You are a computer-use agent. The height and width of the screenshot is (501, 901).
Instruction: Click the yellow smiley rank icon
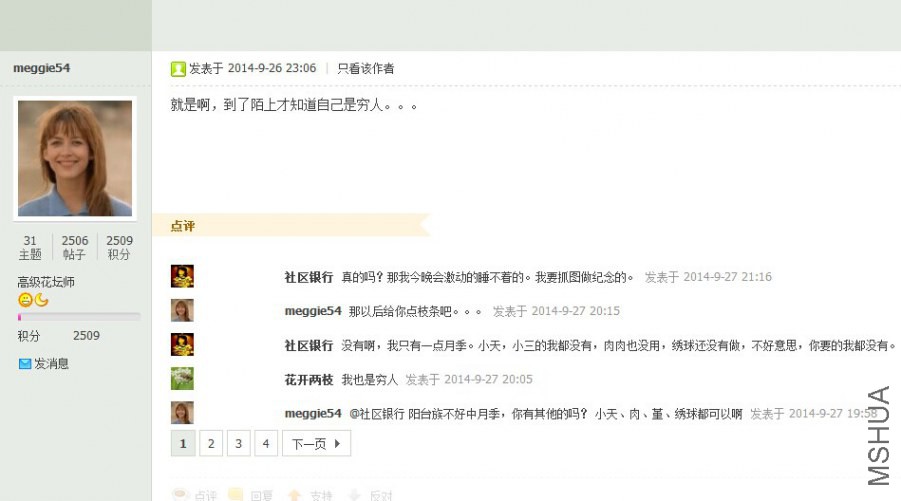[25, 300]
